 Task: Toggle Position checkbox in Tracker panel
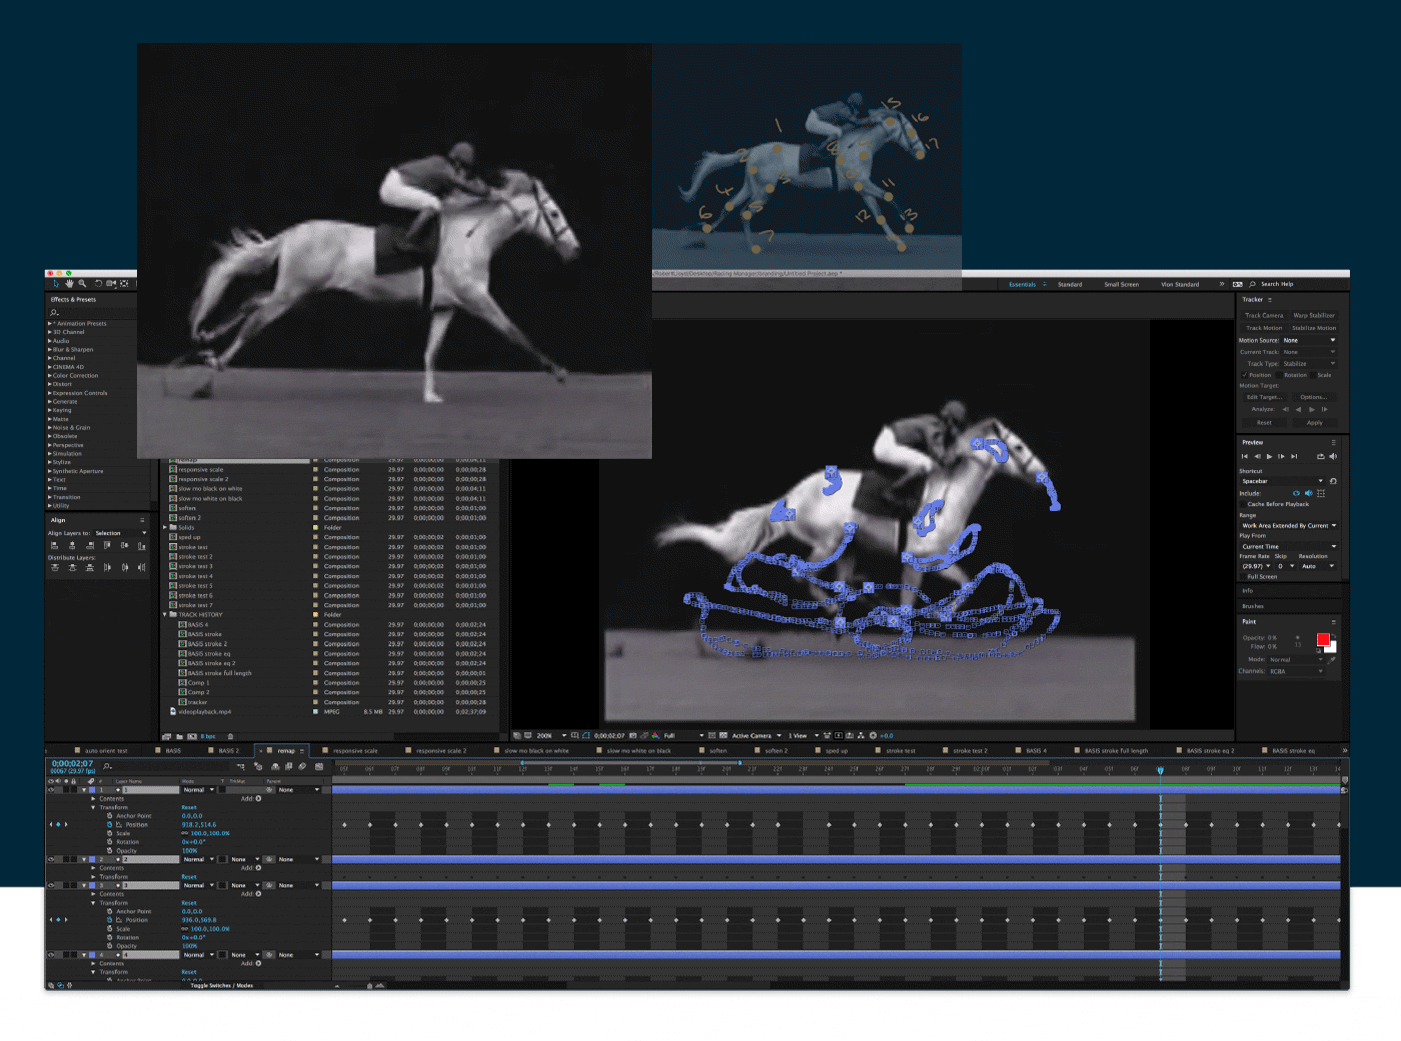pos(1245,375)
